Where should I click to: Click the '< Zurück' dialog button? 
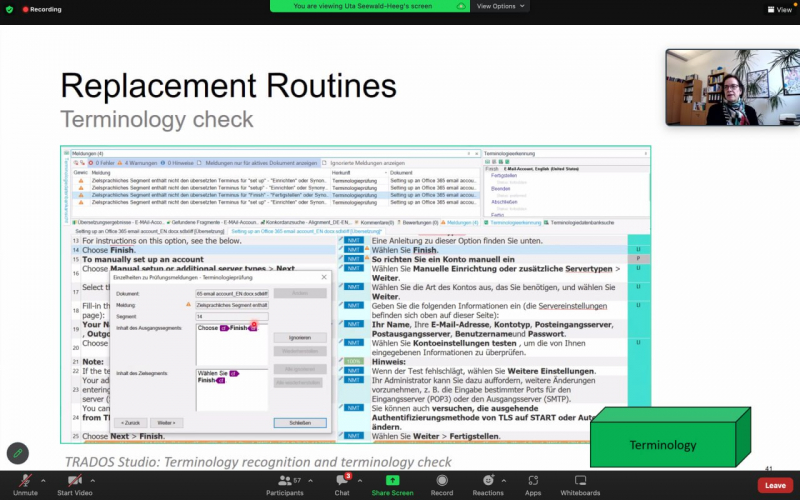pos(131,422)
